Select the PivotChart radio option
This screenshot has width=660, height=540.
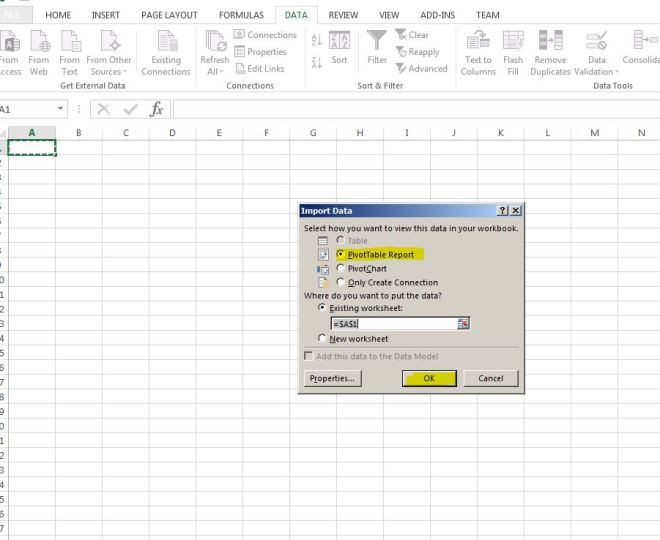click(341, 269)
